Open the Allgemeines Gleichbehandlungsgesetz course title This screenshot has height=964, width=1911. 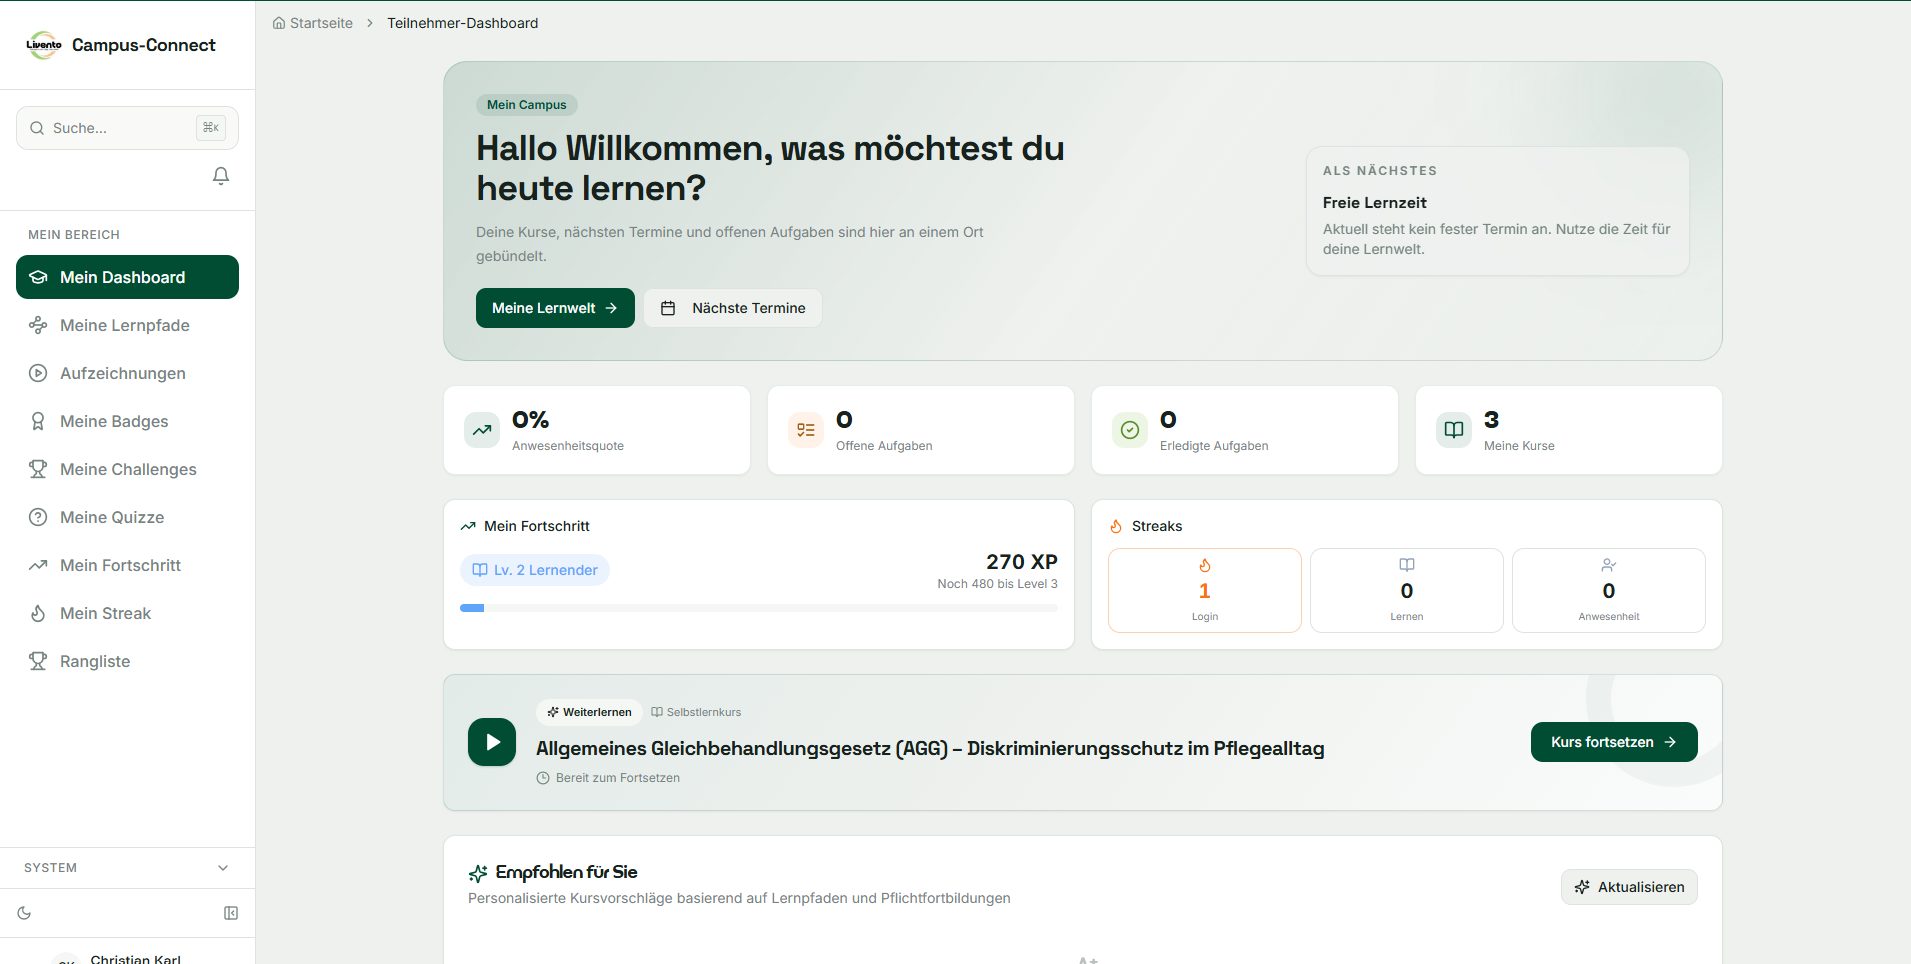(930, 748)
